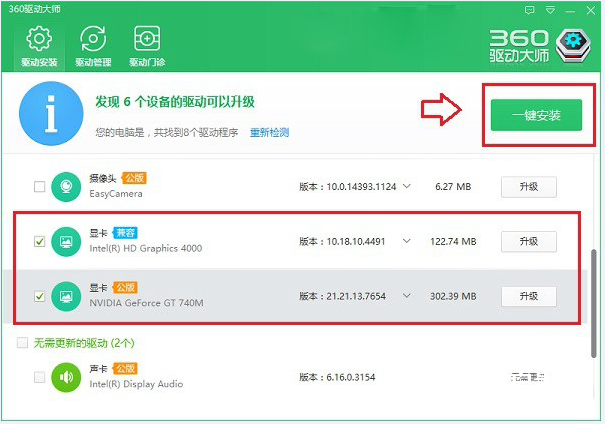Open the 驱动门诊 tab
Viewport: 605px width, 424px height.
(147, 46)
